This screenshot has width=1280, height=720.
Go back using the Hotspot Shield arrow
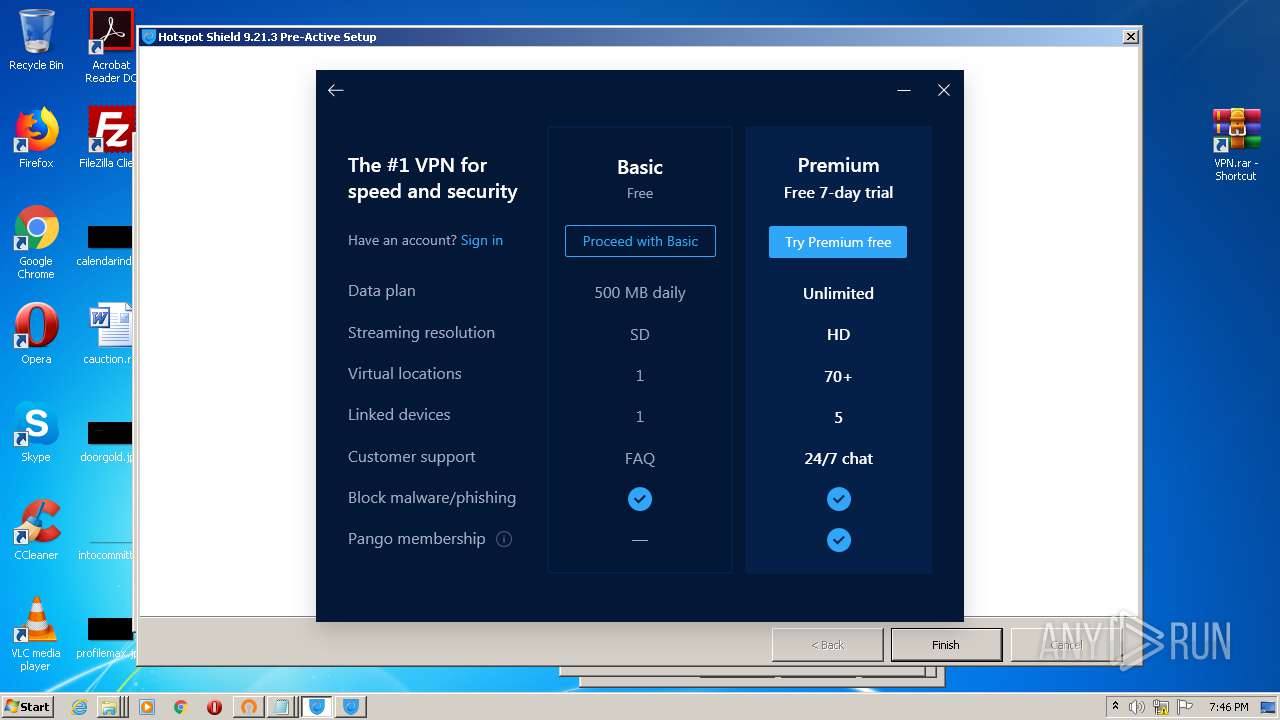tap(336, 90)
